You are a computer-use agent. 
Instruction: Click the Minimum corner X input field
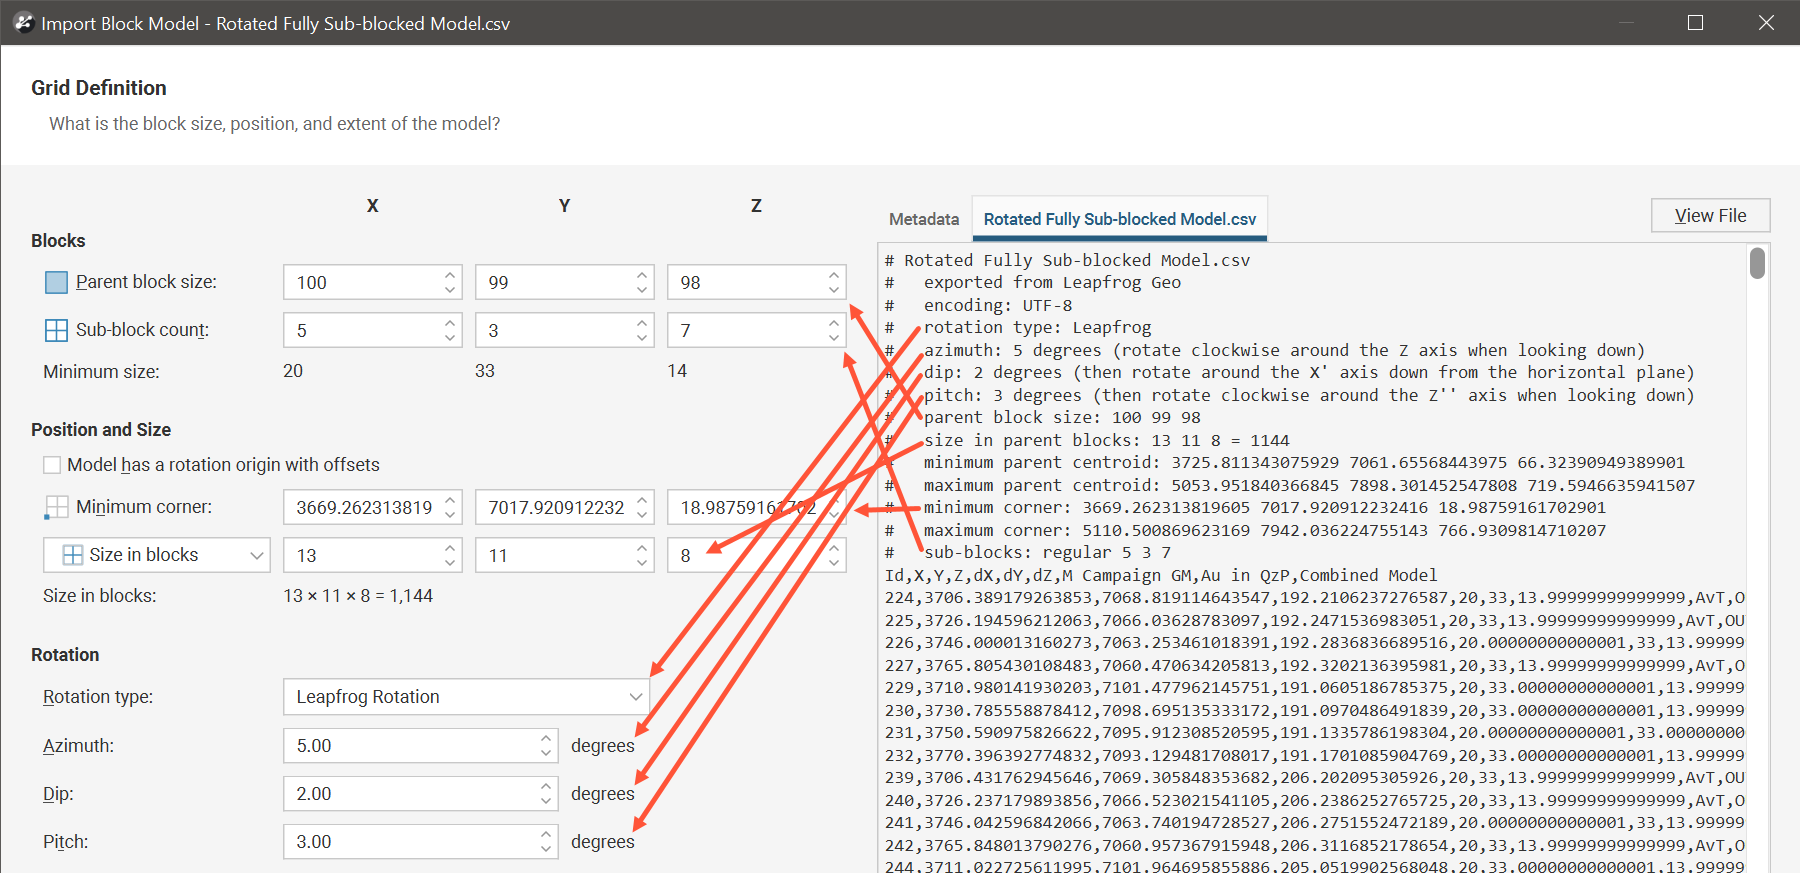point(363,508)
